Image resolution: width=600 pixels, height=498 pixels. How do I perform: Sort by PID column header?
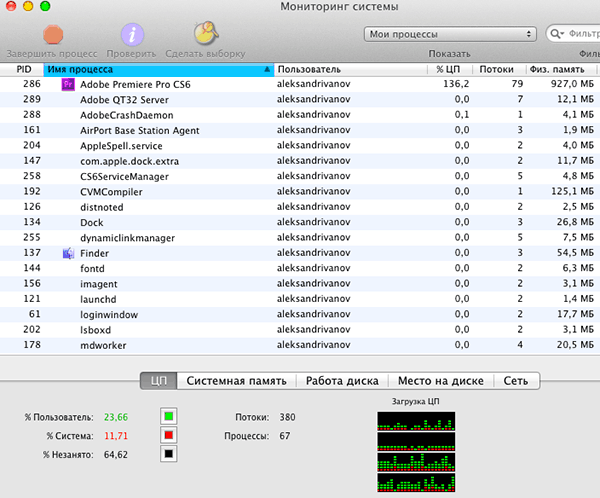tap(24, 69)
